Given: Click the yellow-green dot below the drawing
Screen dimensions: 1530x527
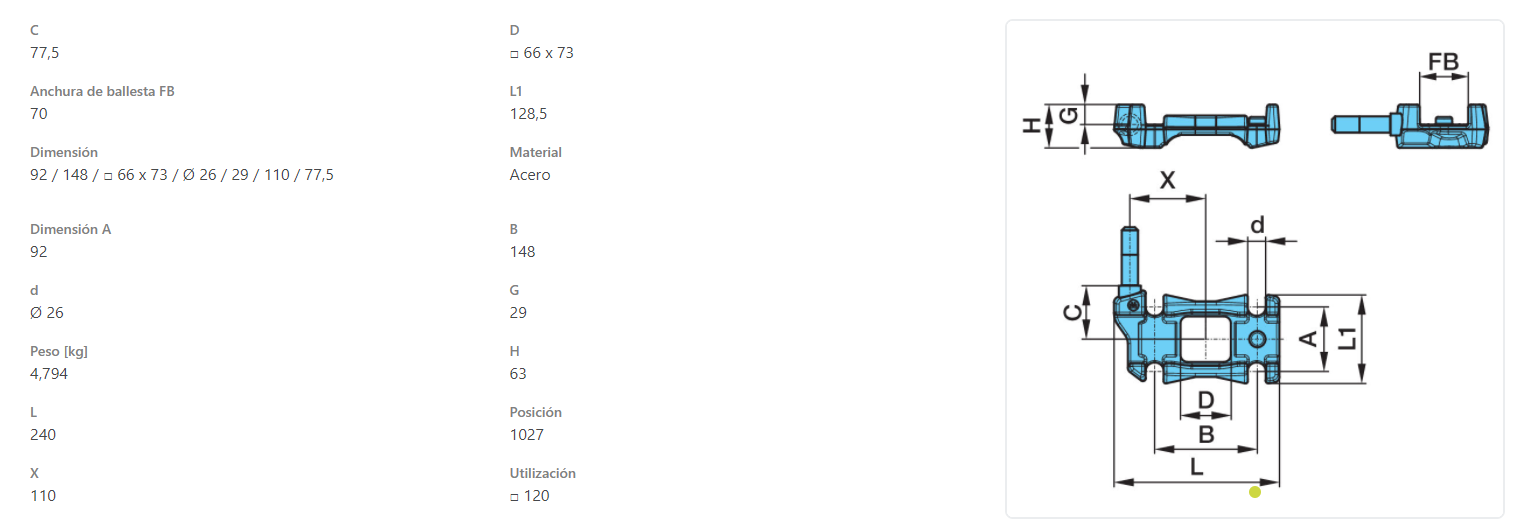Looking at the screenshot, I should coord(1255,491).
